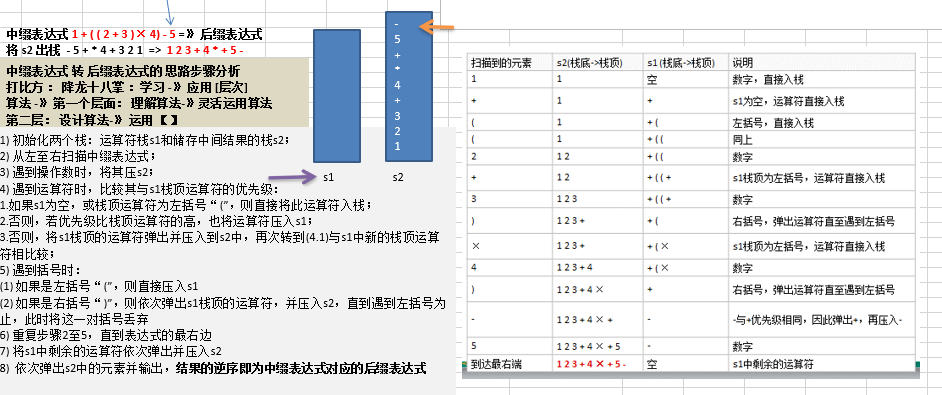This screenshot has height=395, width=942.
Task: Select the blue s2 stack rectangle shape
Action: click(x=409, y=86)
